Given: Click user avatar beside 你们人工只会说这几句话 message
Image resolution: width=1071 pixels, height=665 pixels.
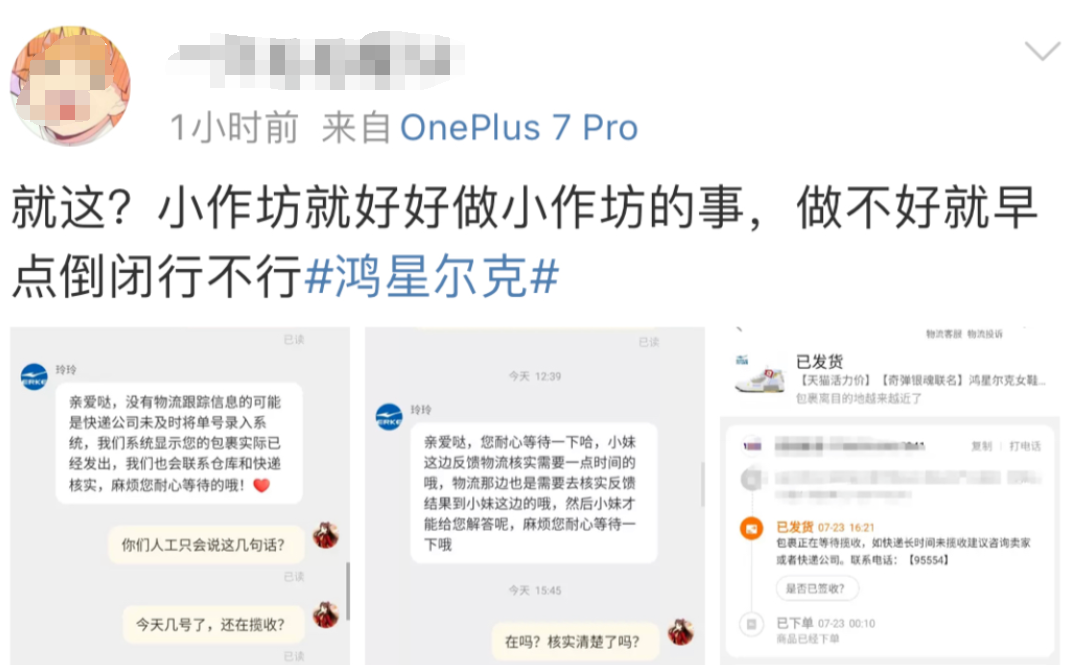Looking at the screenshot, I should 326,535.
